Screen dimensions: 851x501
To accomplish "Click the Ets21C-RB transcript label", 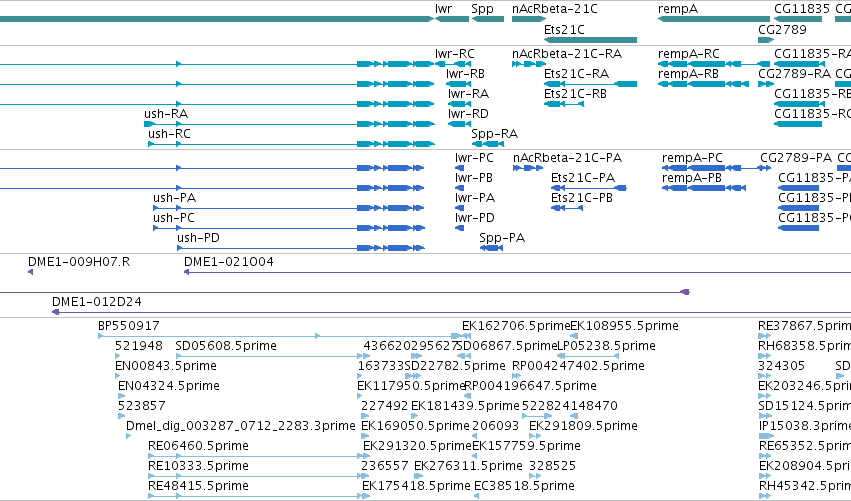I will [x=576, y=94].
